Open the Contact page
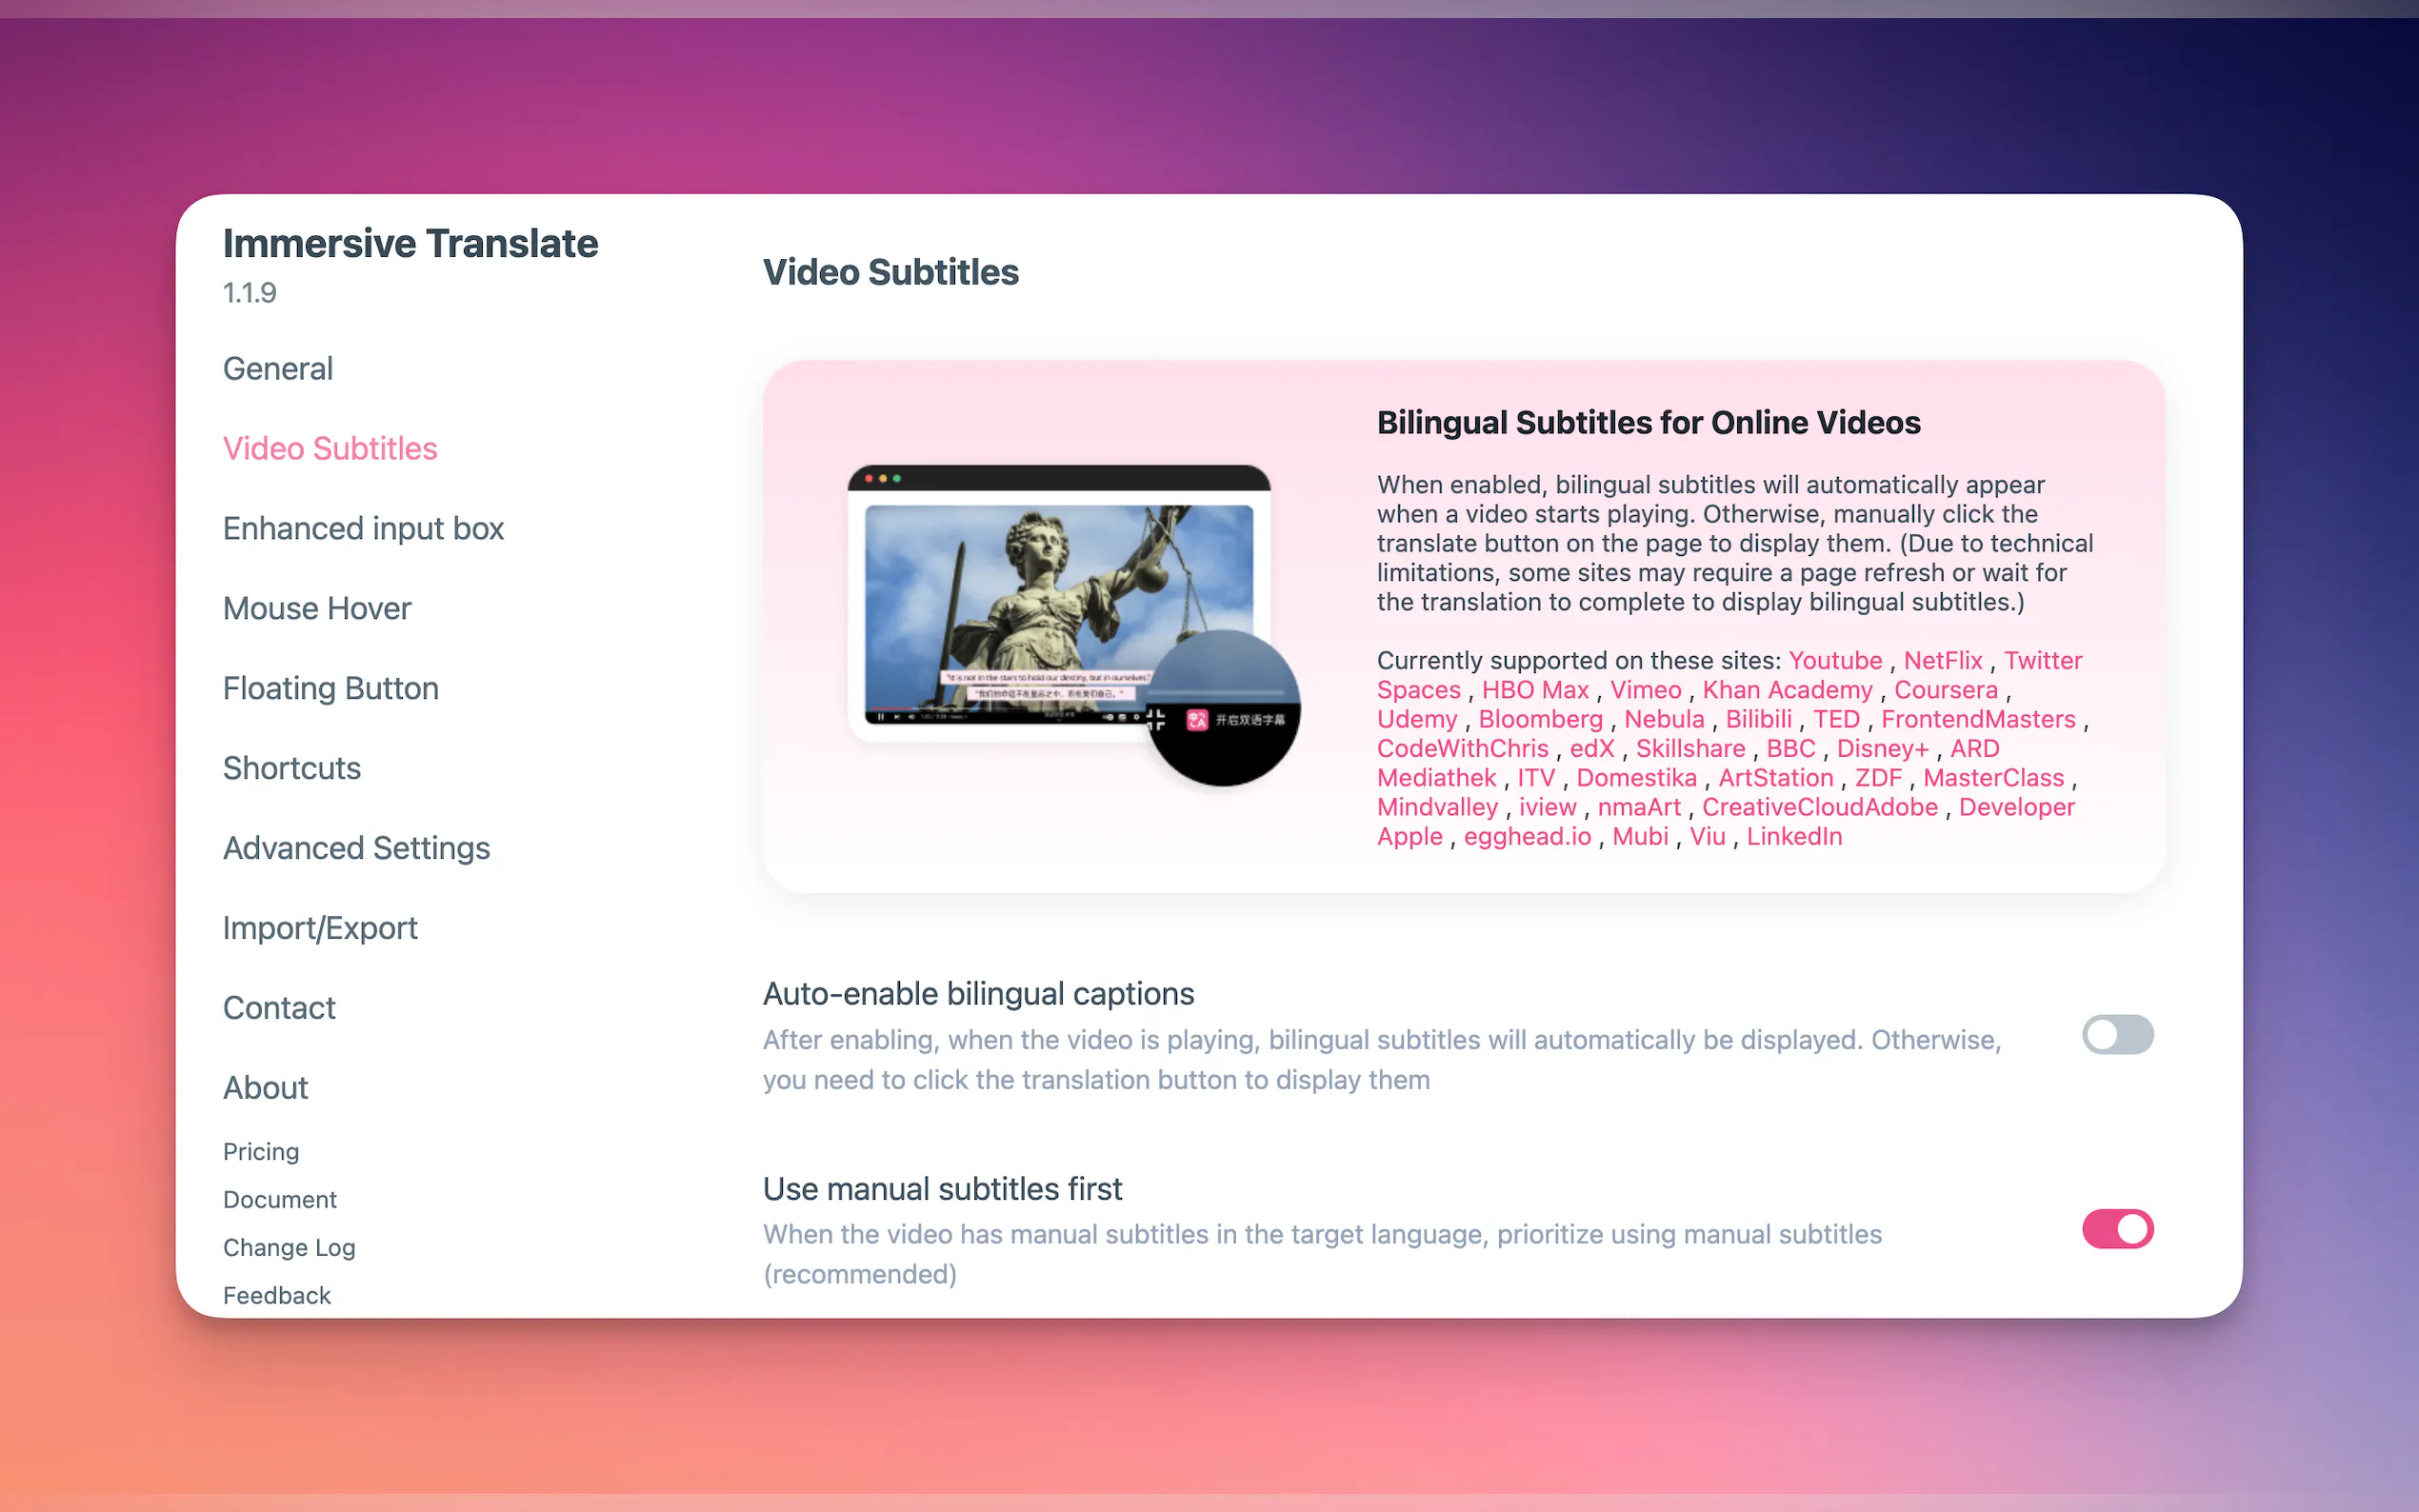 click(x=279, y=1008)
